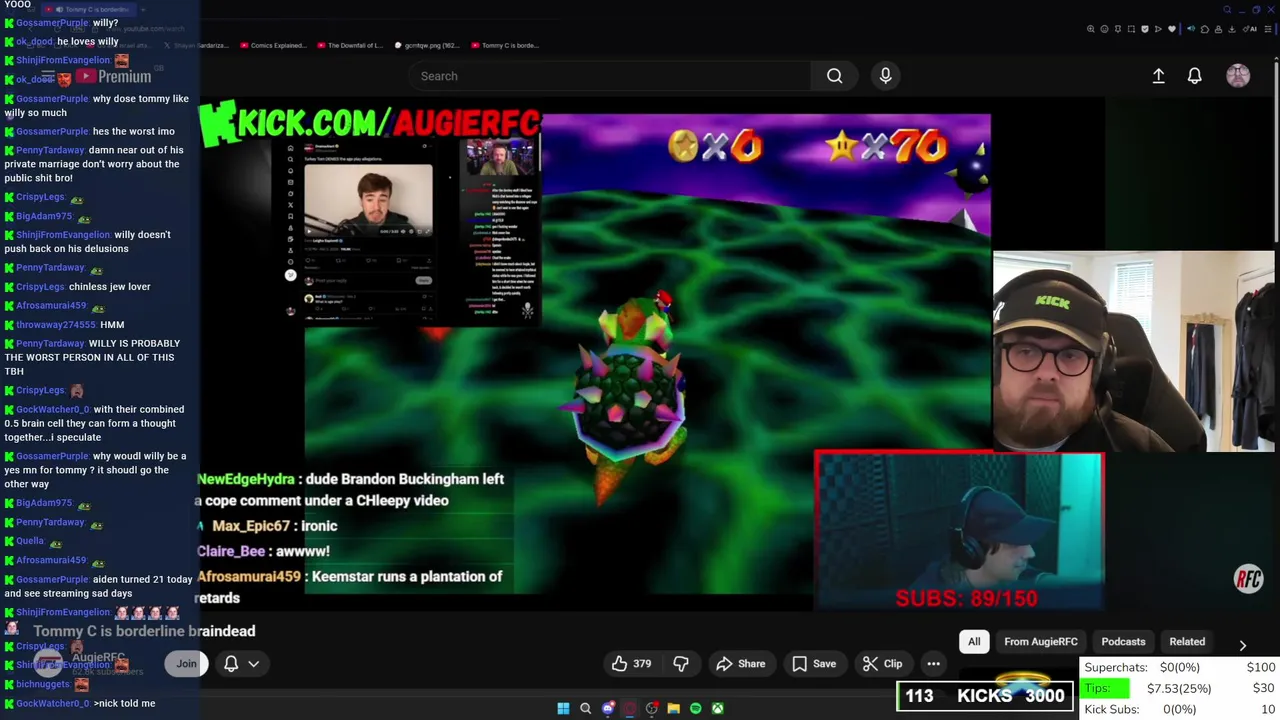The height and width of the screenshot is (720, 1280).
Task: Like the video with 379 likes
Action: pyautogui.click(x=631, y=663)
